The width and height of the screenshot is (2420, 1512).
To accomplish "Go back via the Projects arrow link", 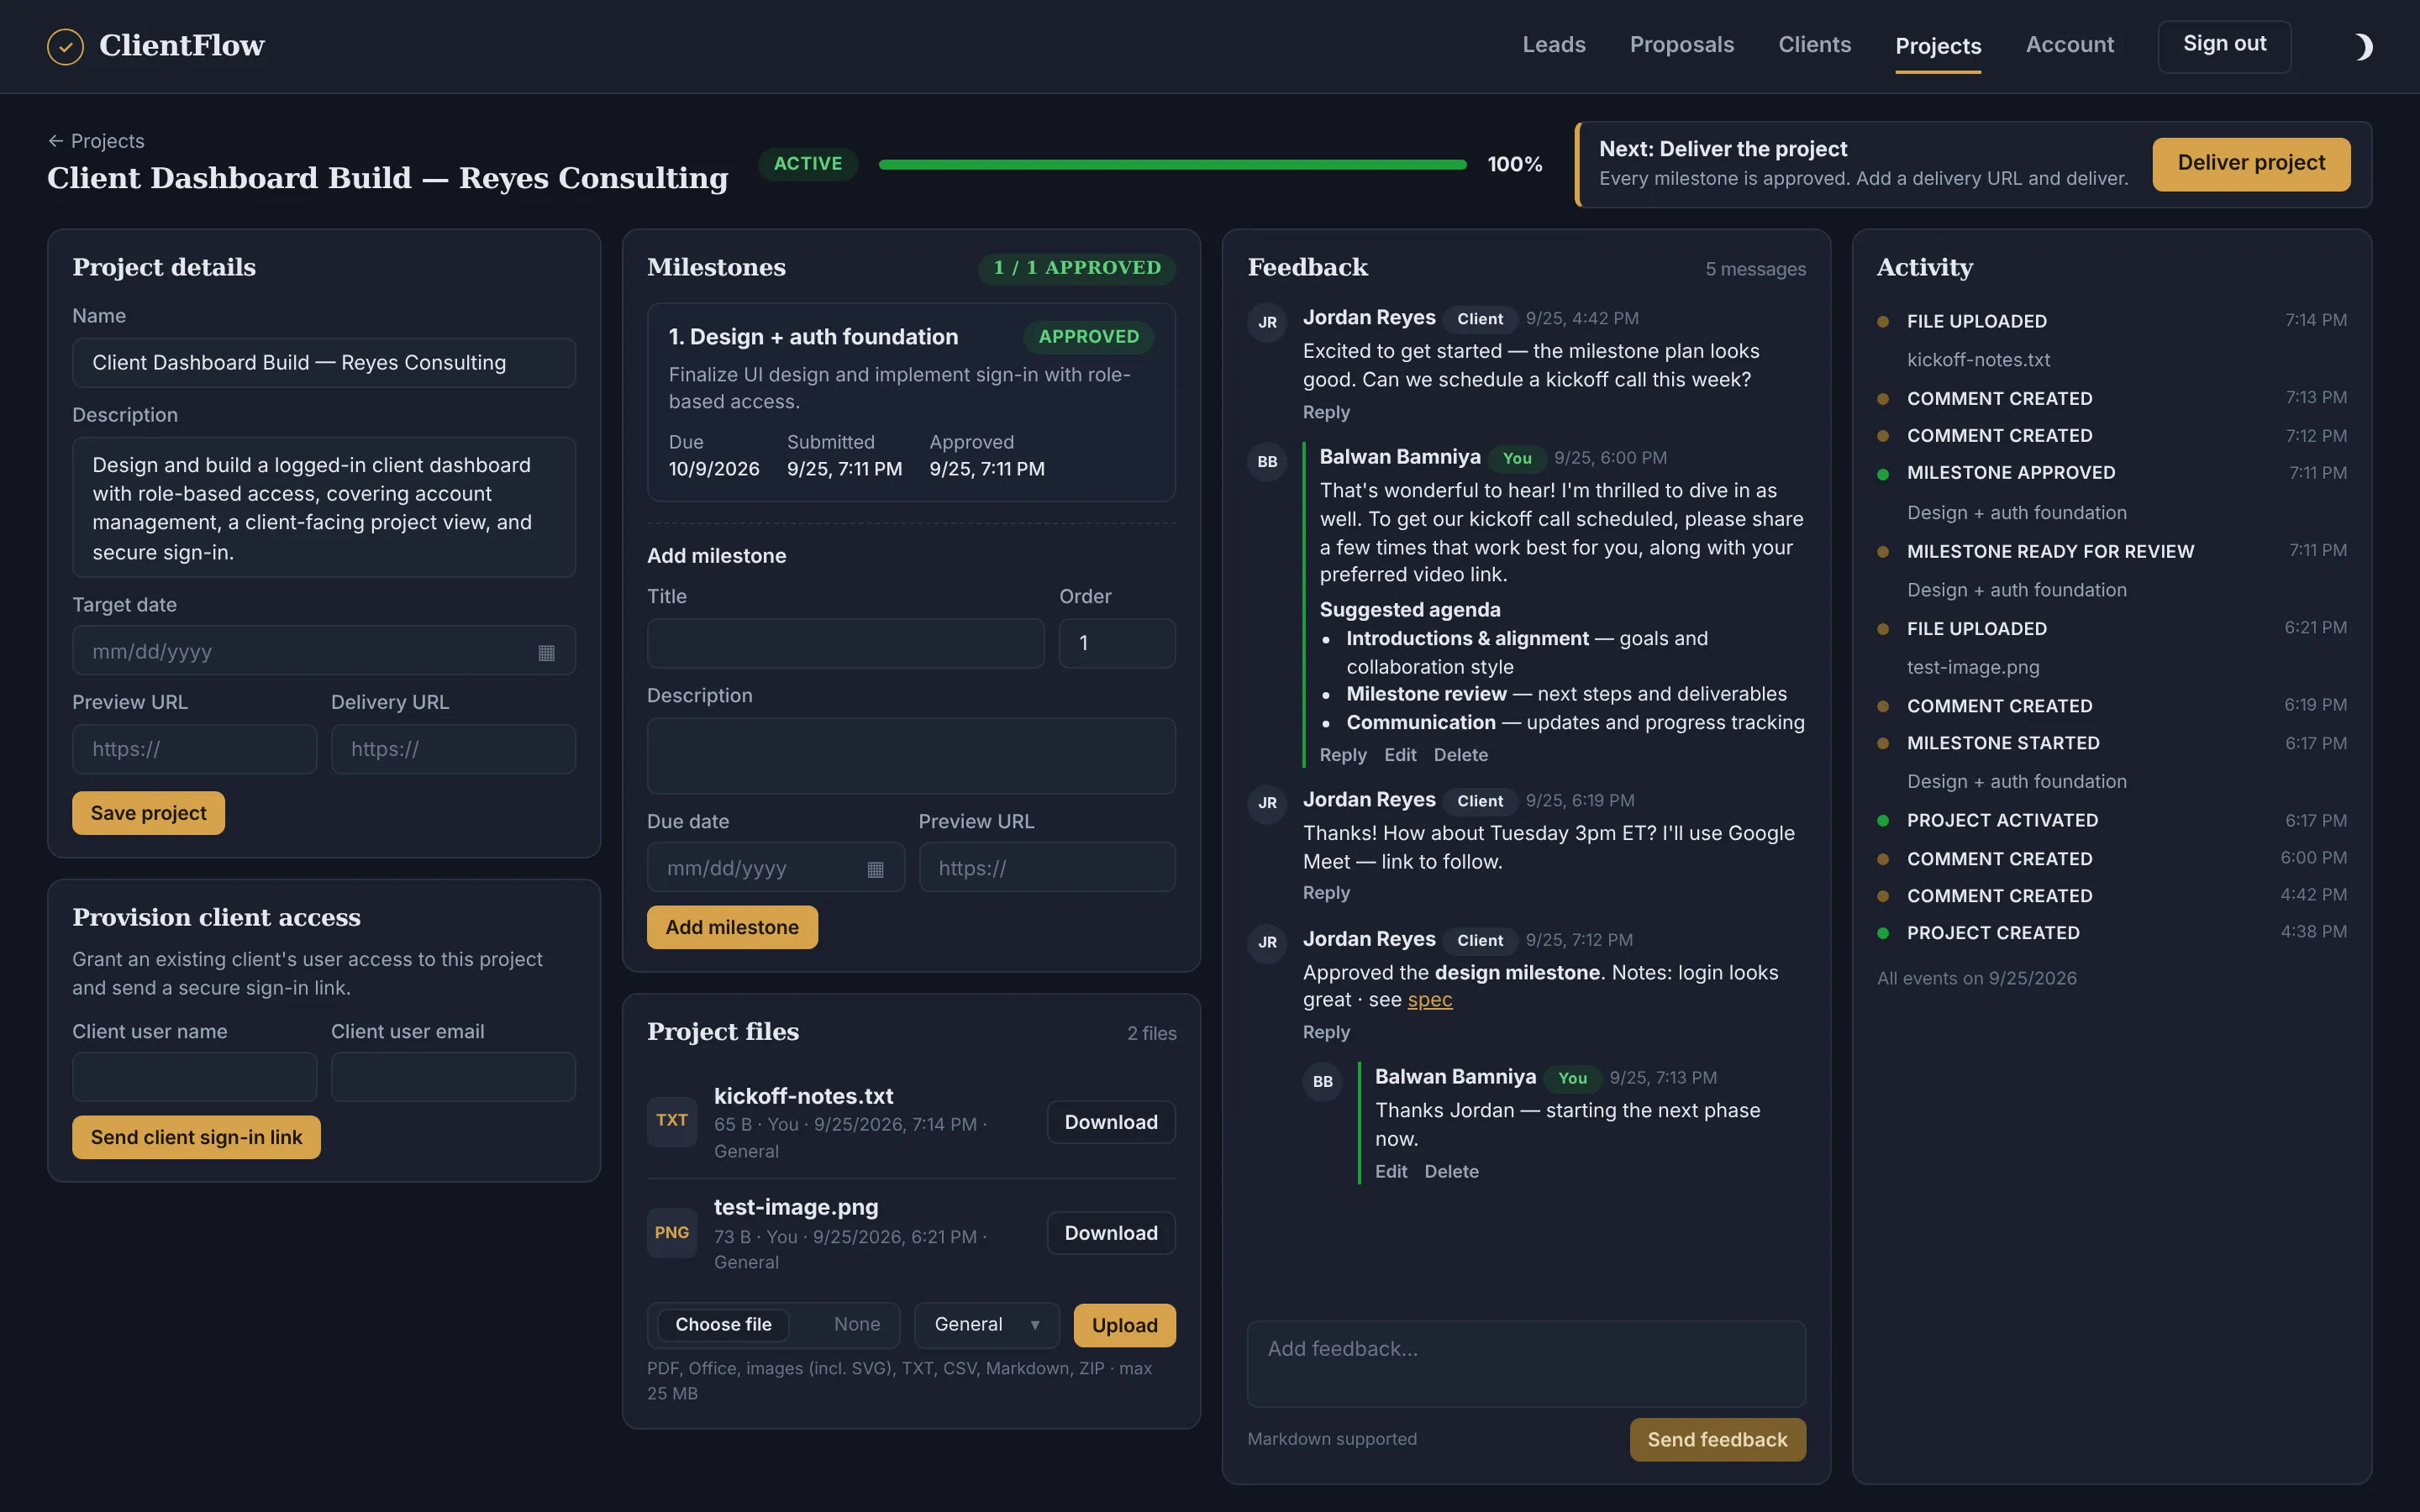I will [x=96, y=141].
